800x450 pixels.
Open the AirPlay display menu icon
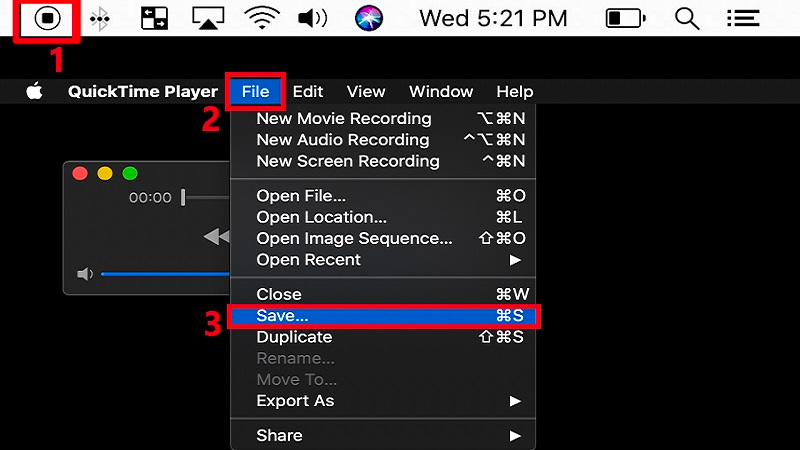click(x=208, y=18)
